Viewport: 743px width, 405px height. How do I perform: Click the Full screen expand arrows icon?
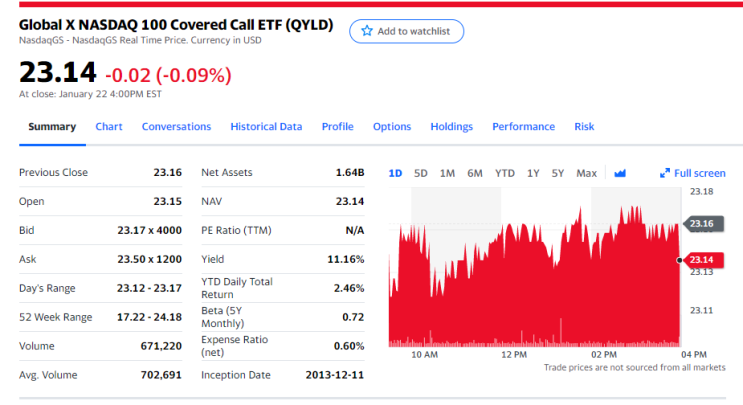click(665, 173)
